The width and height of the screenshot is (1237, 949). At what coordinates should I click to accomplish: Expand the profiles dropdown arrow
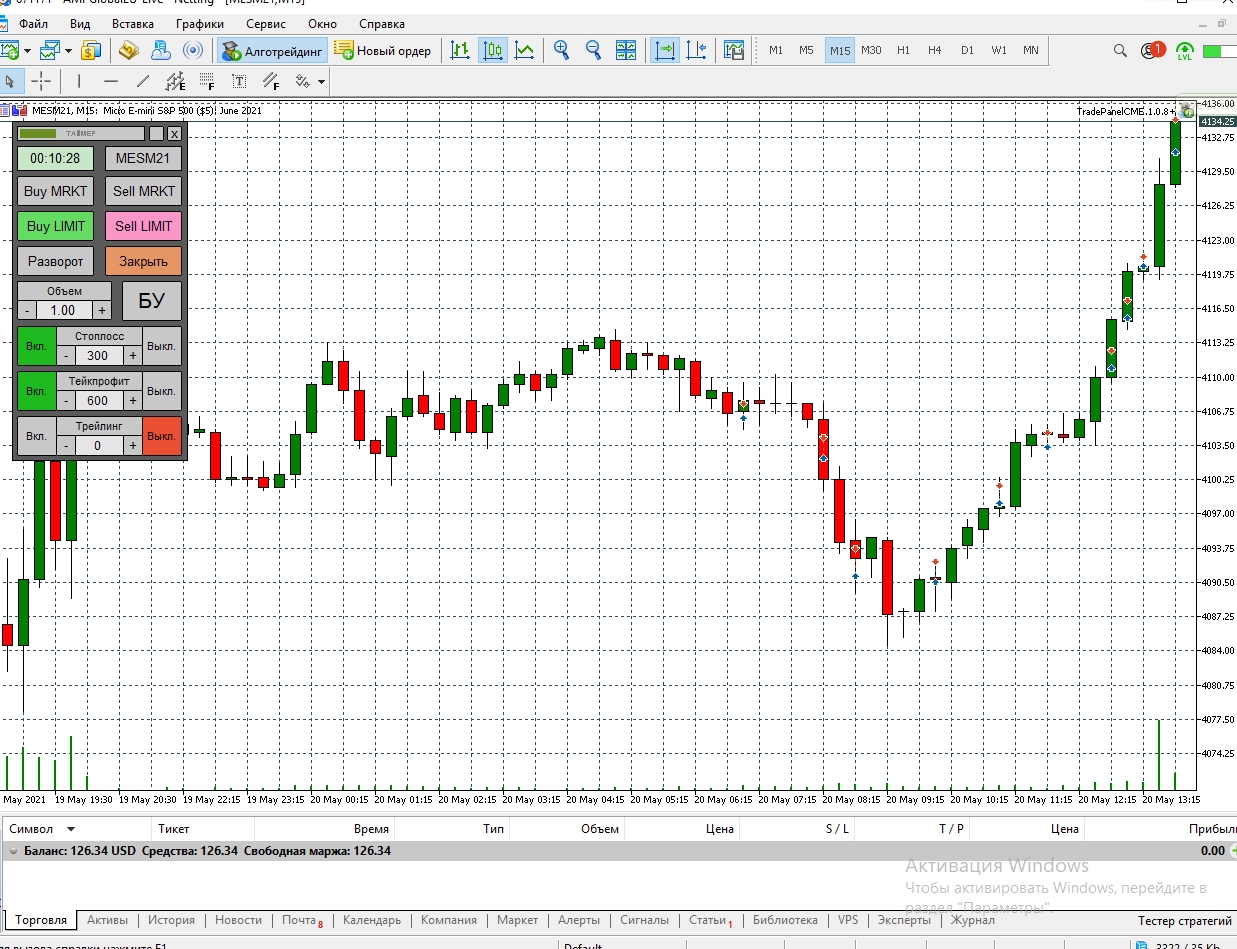(67, 50)
